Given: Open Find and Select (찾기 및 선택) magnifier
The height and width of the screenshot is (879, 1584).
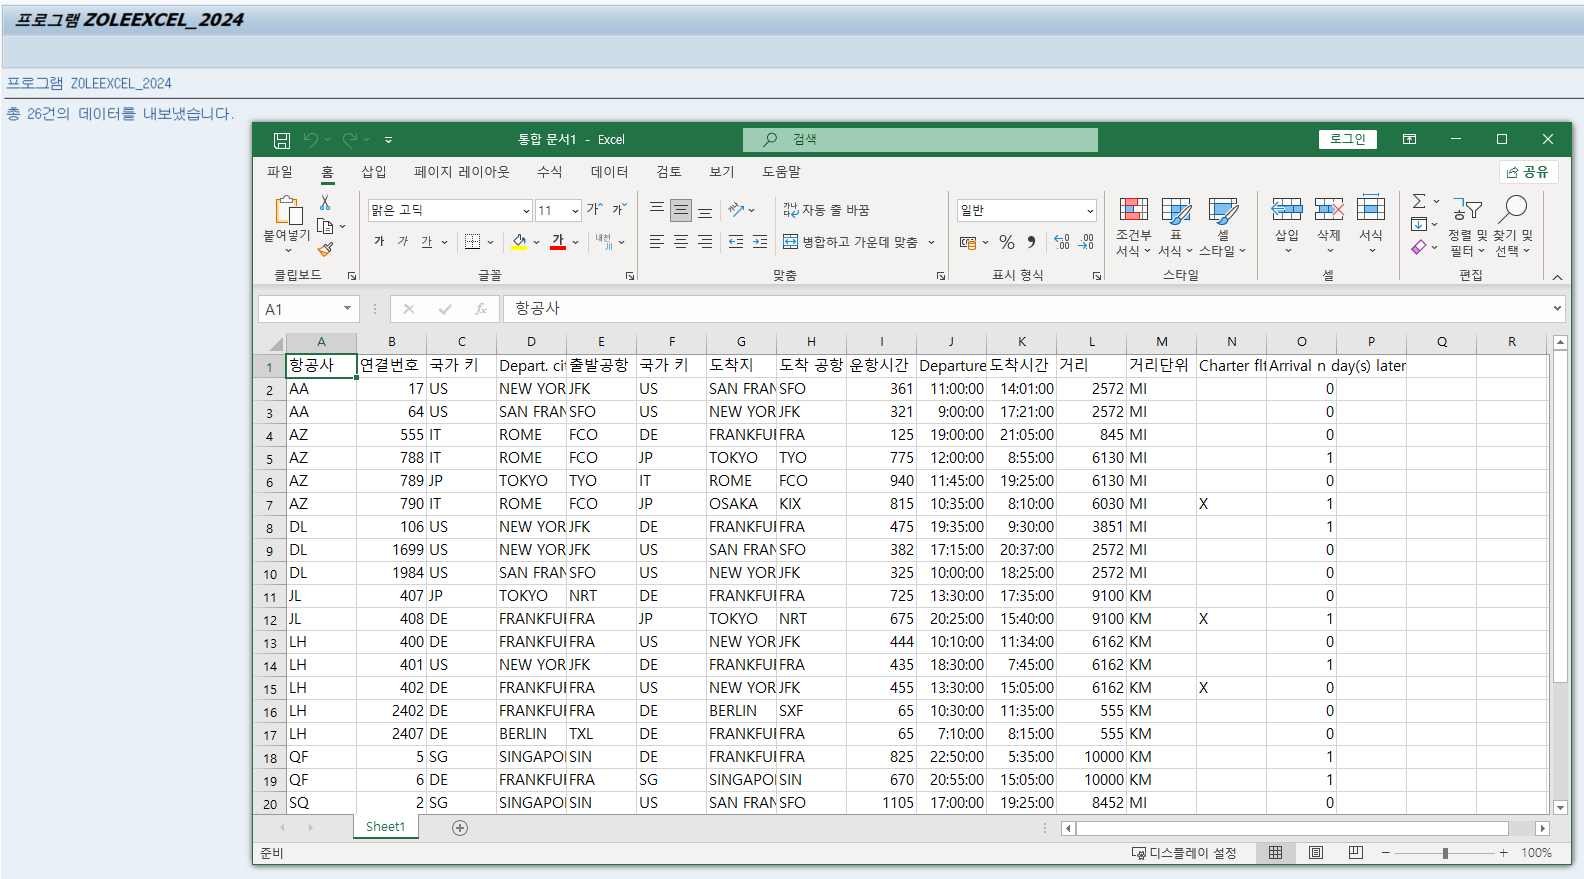Looking at the screenshot, I should (1513, 226).
